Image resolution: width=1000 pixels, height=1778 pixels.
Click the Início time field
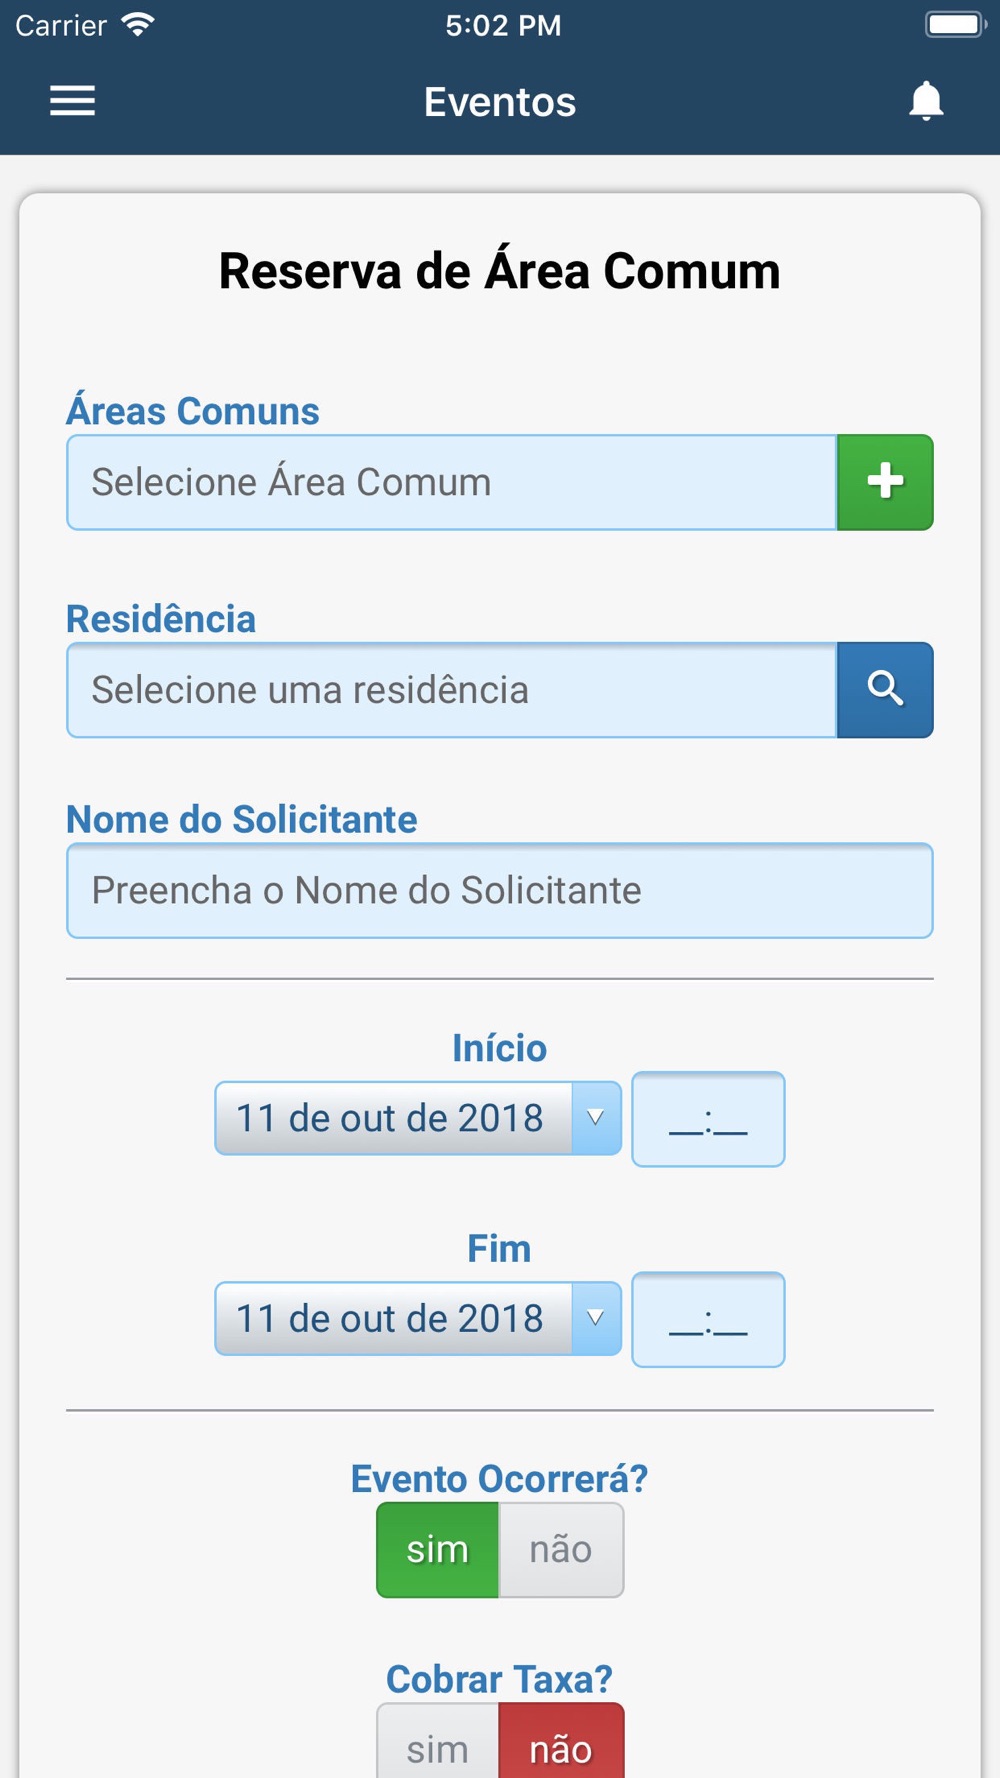pyautogui.click(x=708, y=1119)
